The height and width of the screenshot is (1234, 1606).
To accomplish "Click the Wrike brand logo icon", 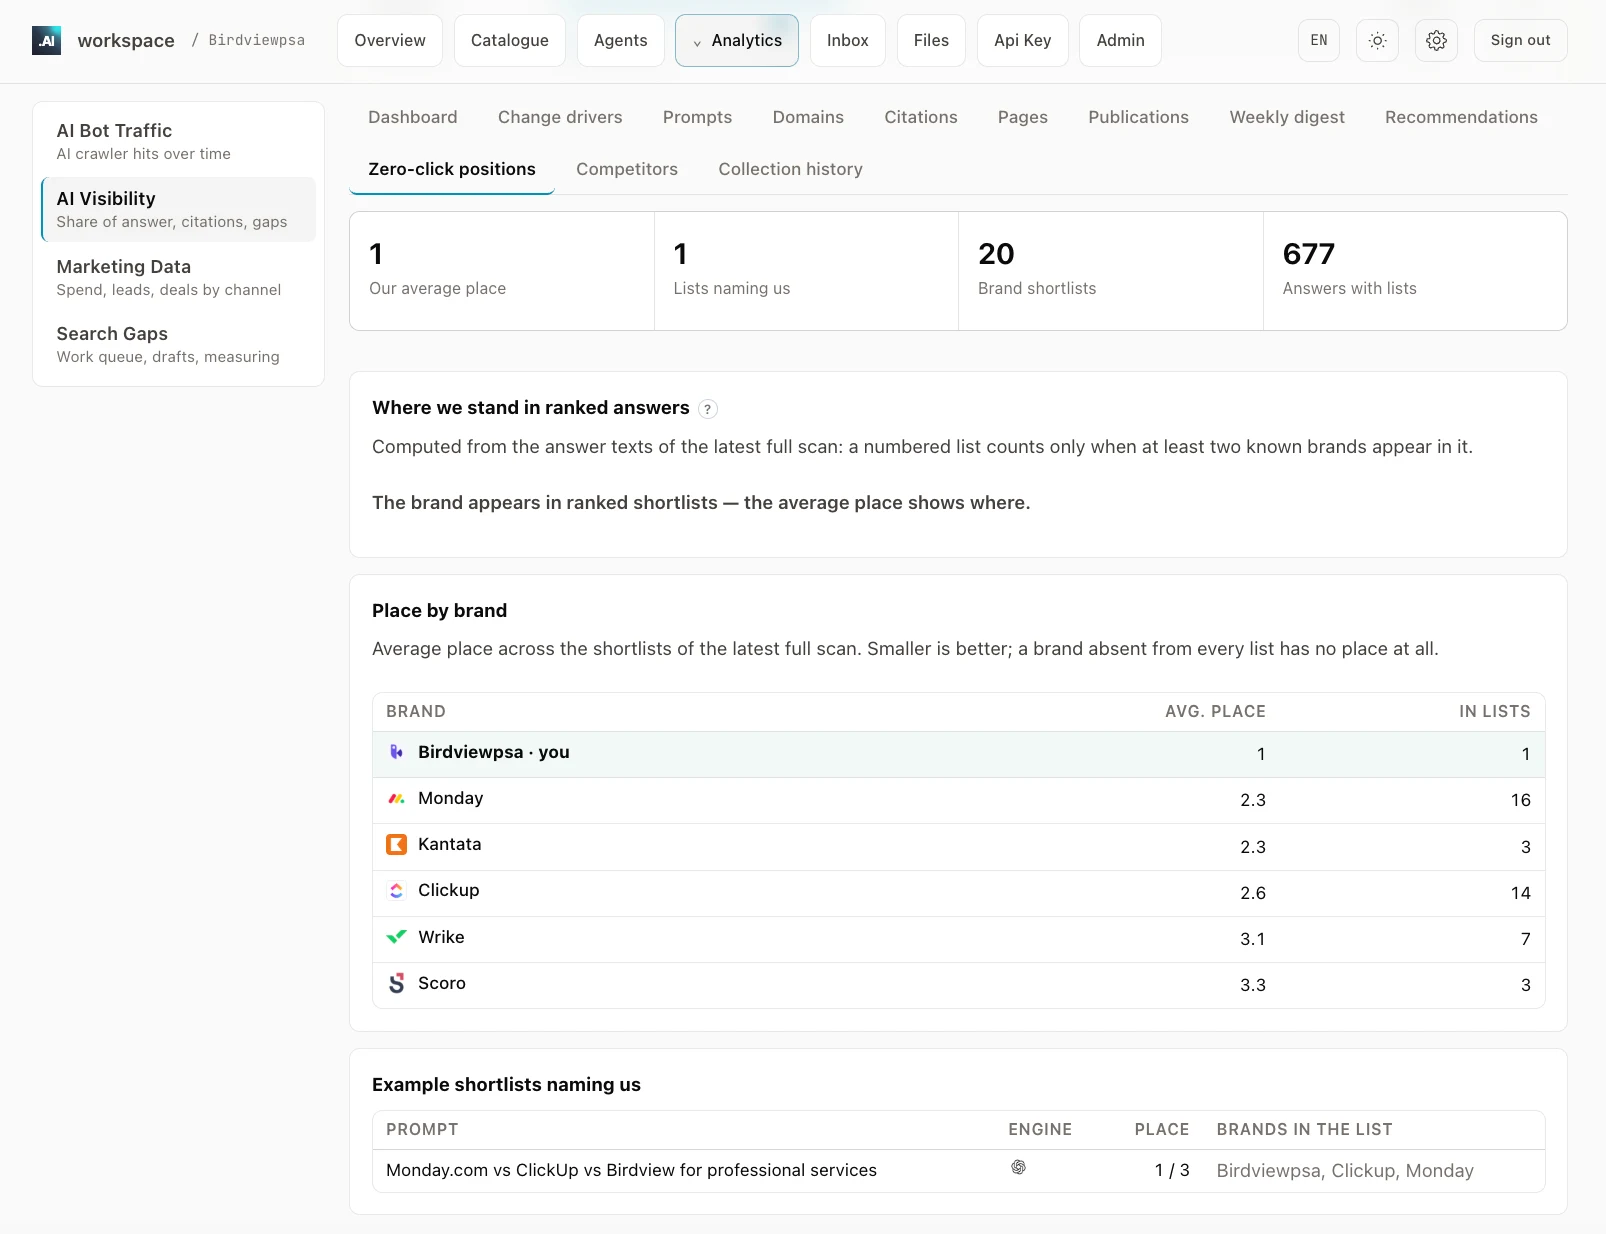I will click(397, 937).
